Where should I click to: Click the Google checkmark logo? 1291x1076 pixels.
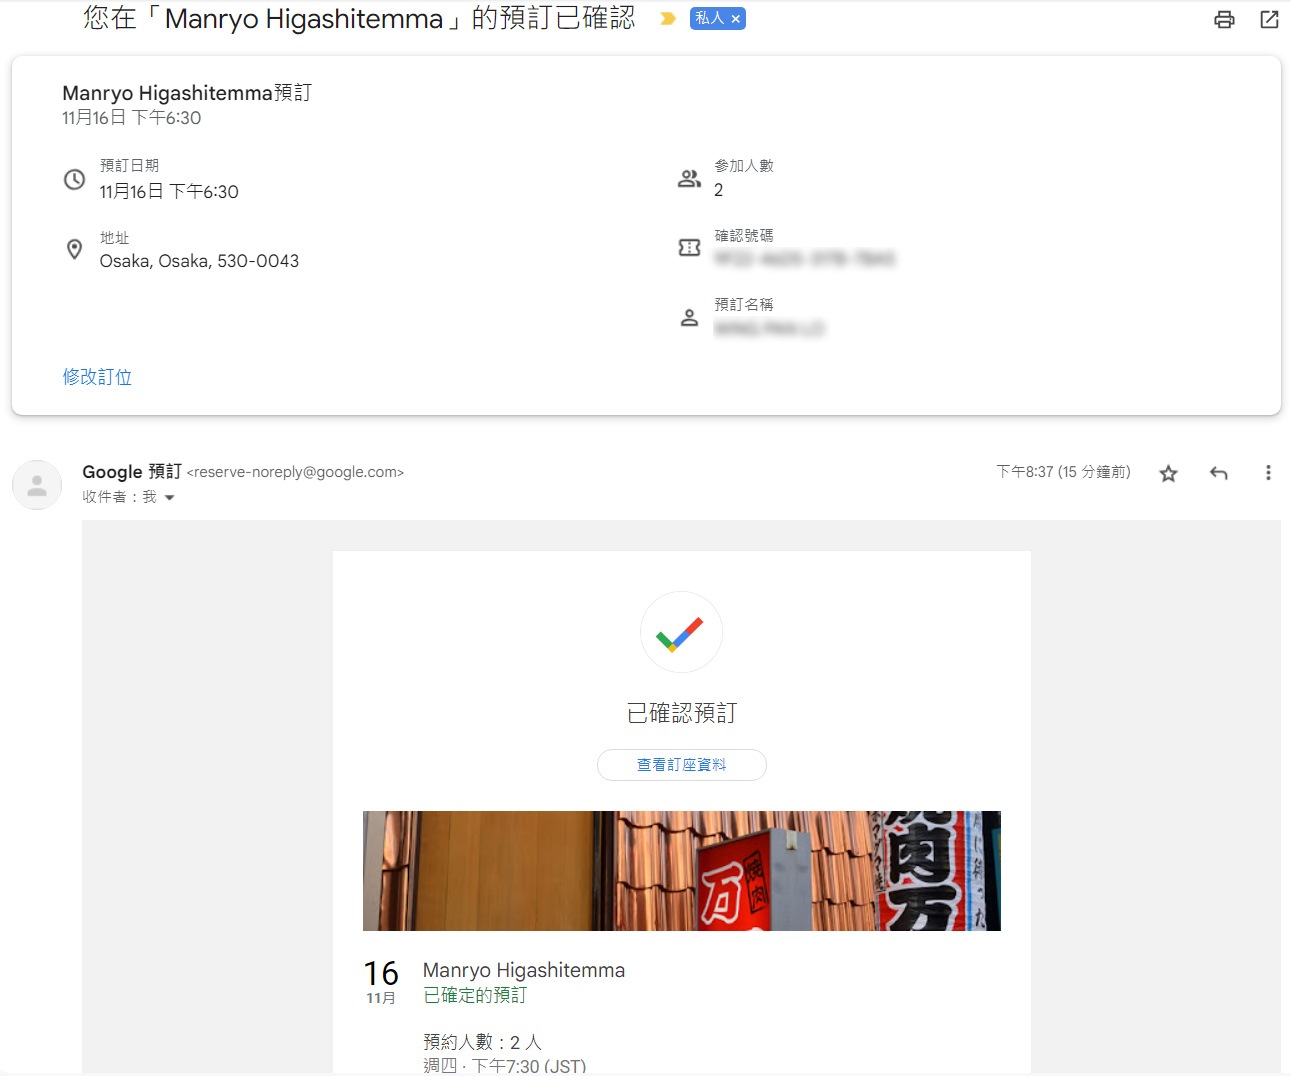(x=681, y=632)
